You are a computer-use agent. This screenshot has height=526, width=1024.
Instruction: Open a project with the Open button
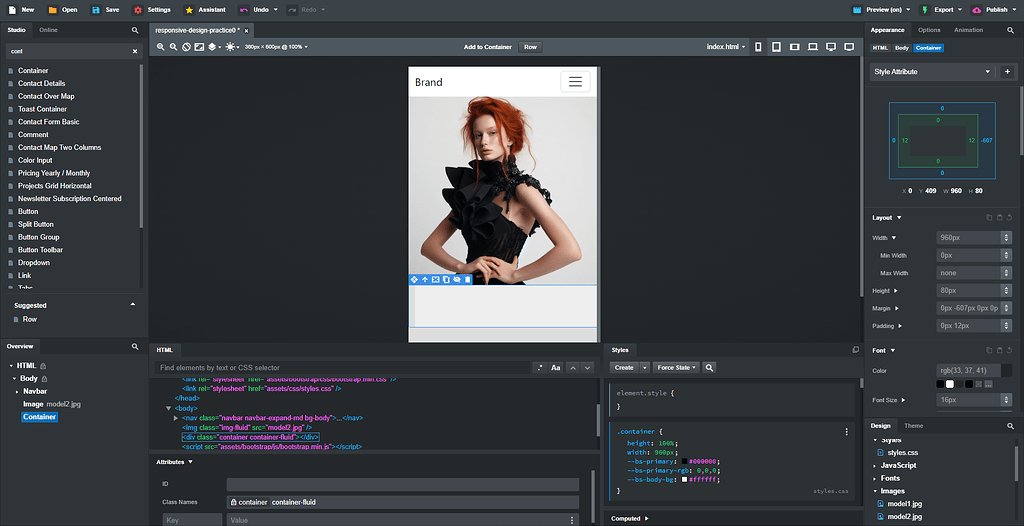pos(63,10)
